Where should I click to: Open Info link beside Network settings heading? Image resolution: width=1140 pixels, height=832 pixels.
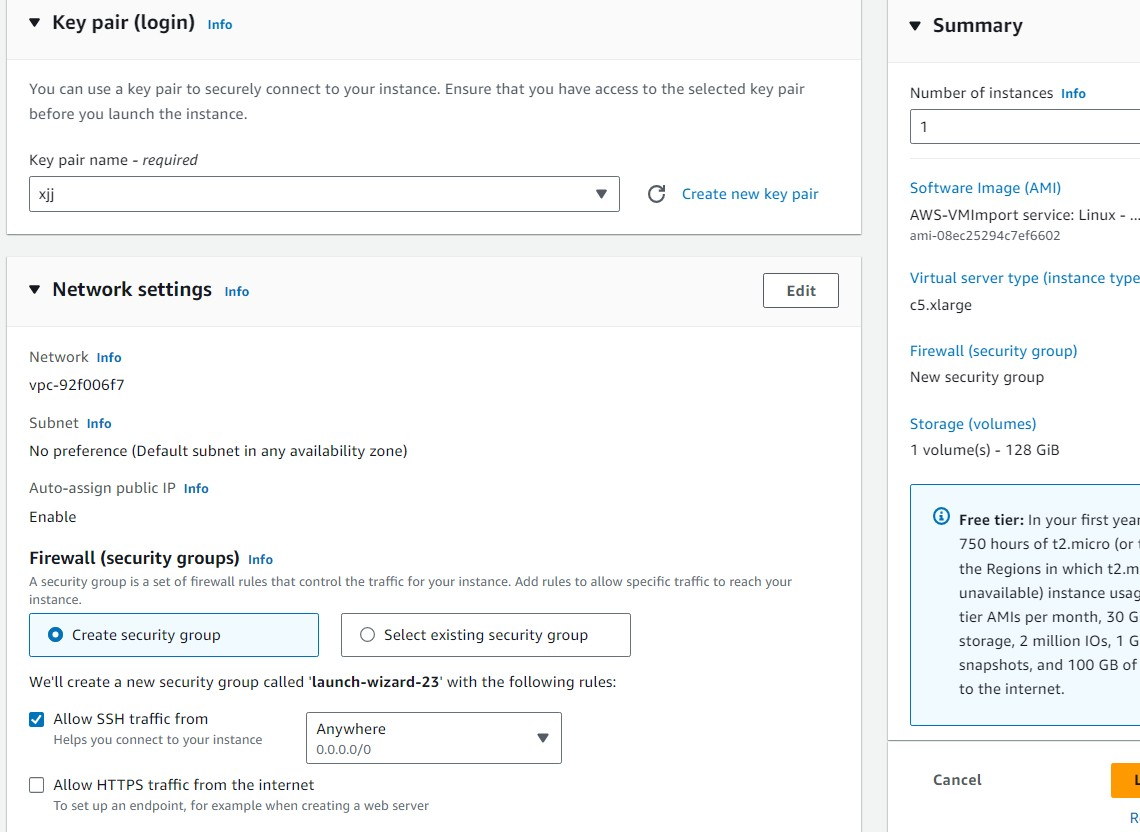tap(237, 292)
